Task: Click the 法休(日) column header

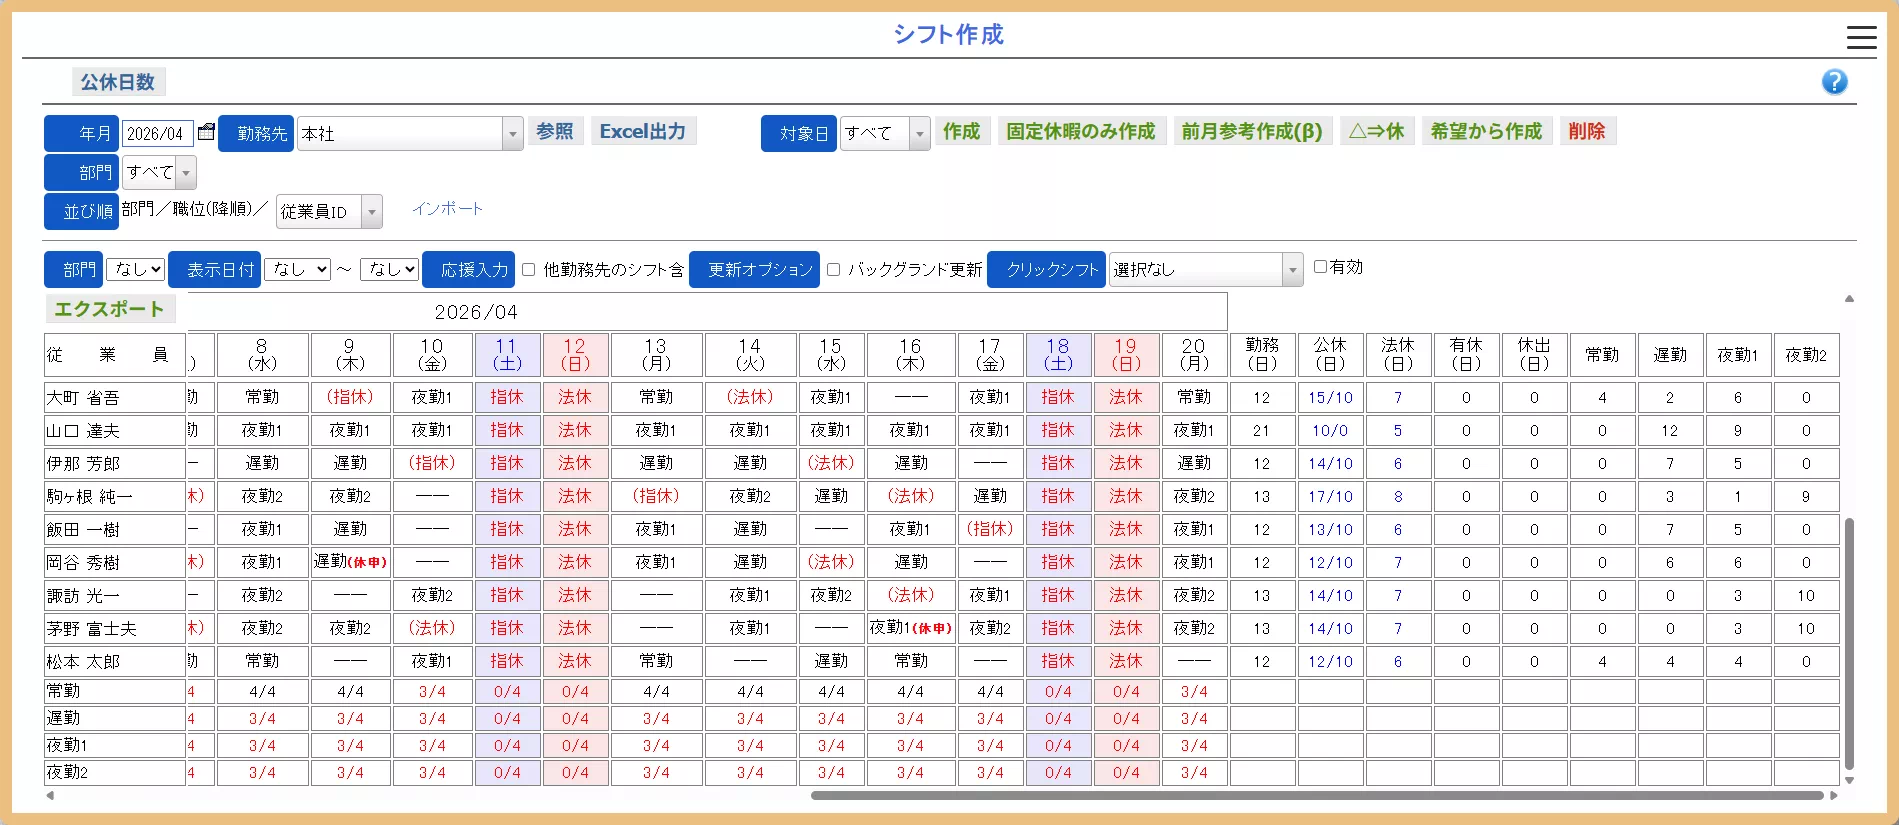Action: point(1398,354)
